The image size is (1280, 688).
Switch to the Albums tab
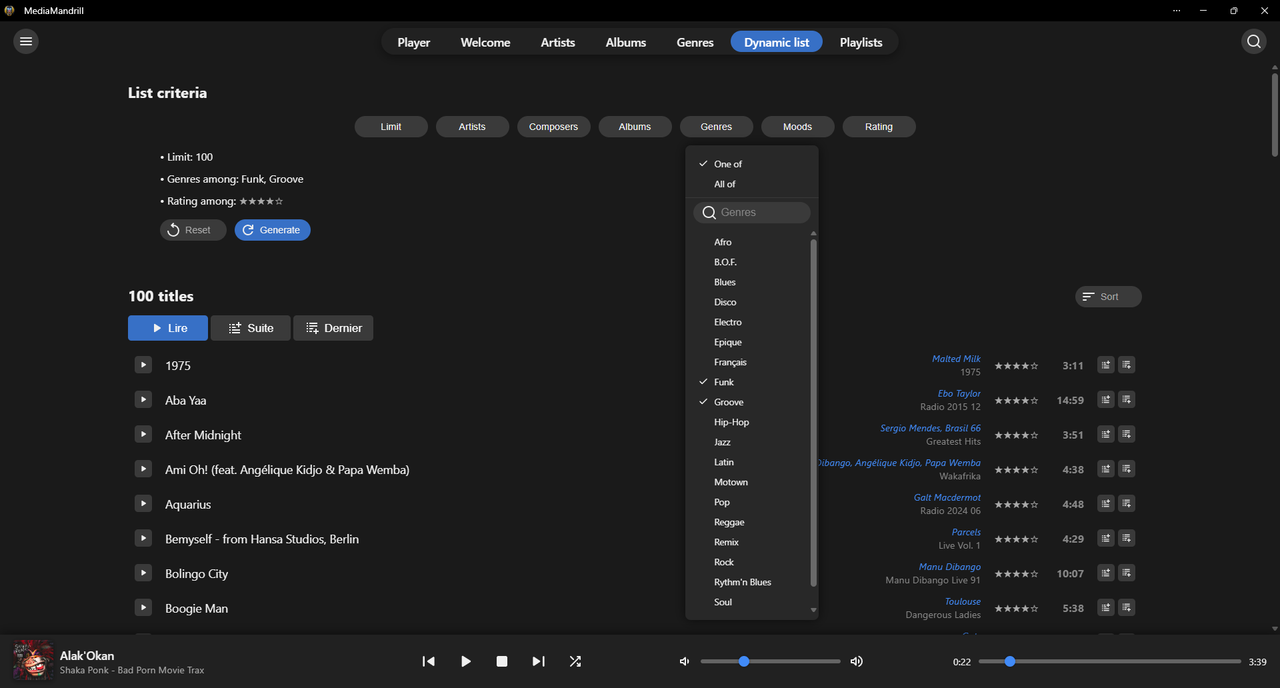pos(626,42)
